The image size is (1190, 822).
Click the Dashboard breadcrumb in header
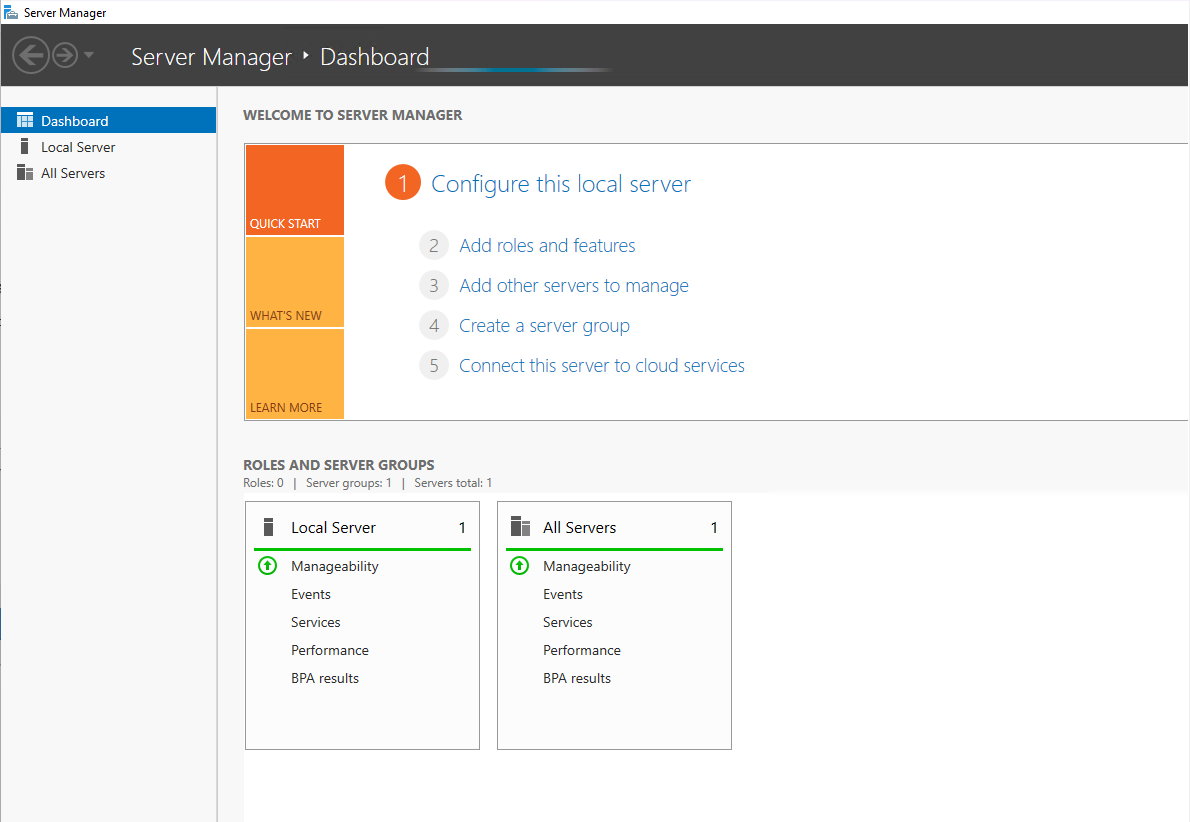tap(375, 57)
